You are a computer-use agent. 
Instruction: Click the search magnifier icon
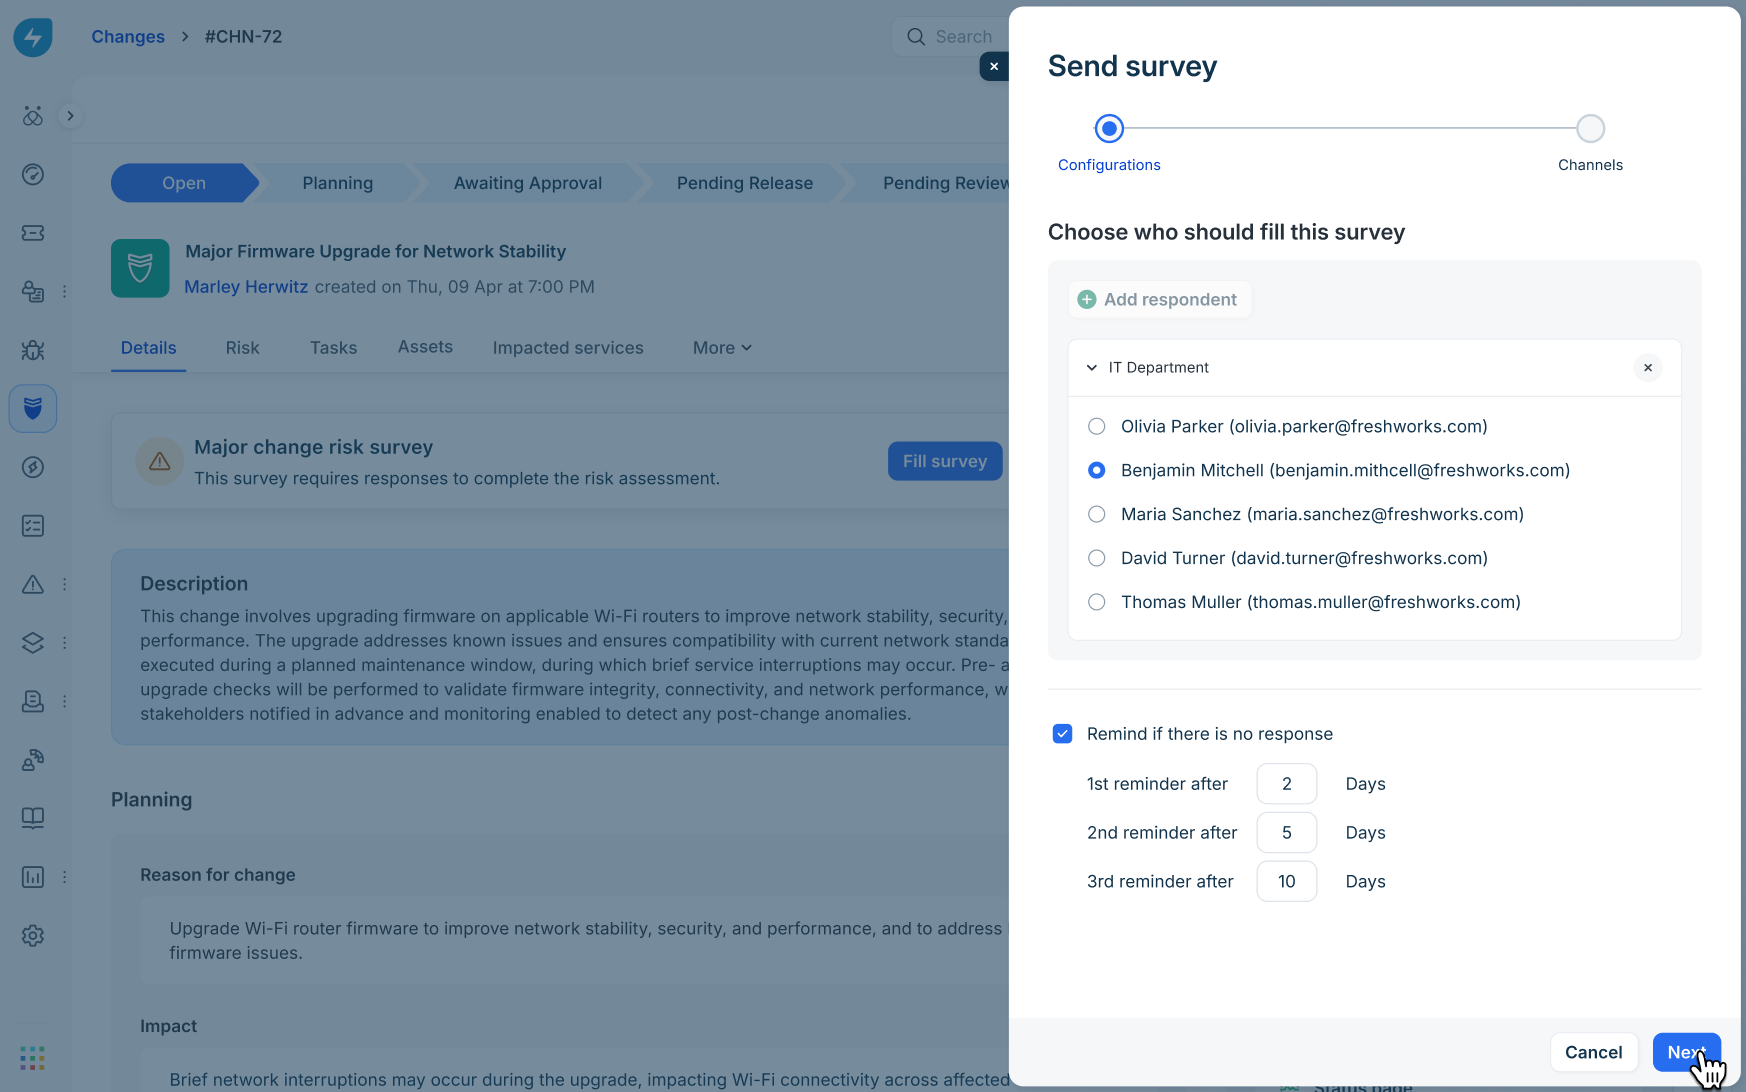pyautogui.click(x=916, y=37)
